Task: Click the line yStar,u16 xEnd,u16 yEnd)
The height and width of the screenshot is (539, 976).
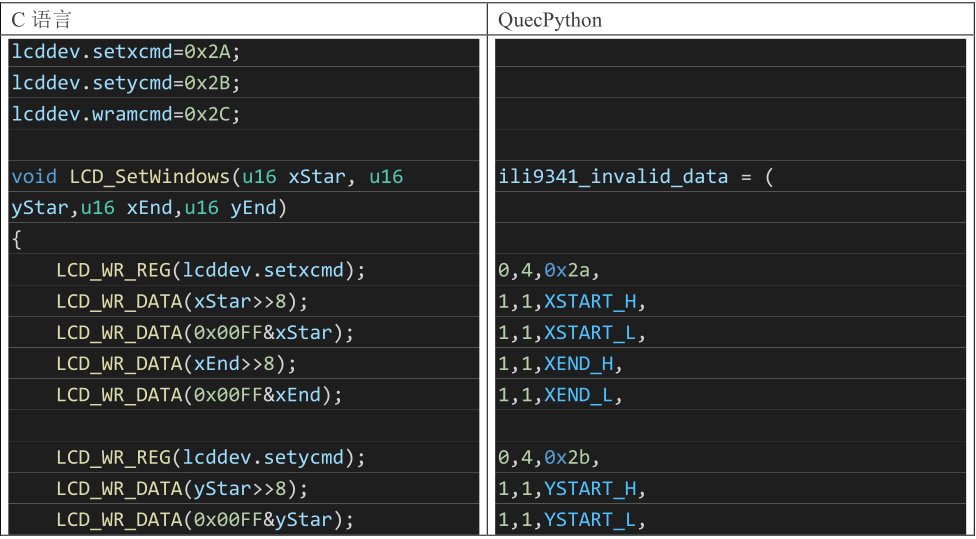Action: click(x=149, y=208)
